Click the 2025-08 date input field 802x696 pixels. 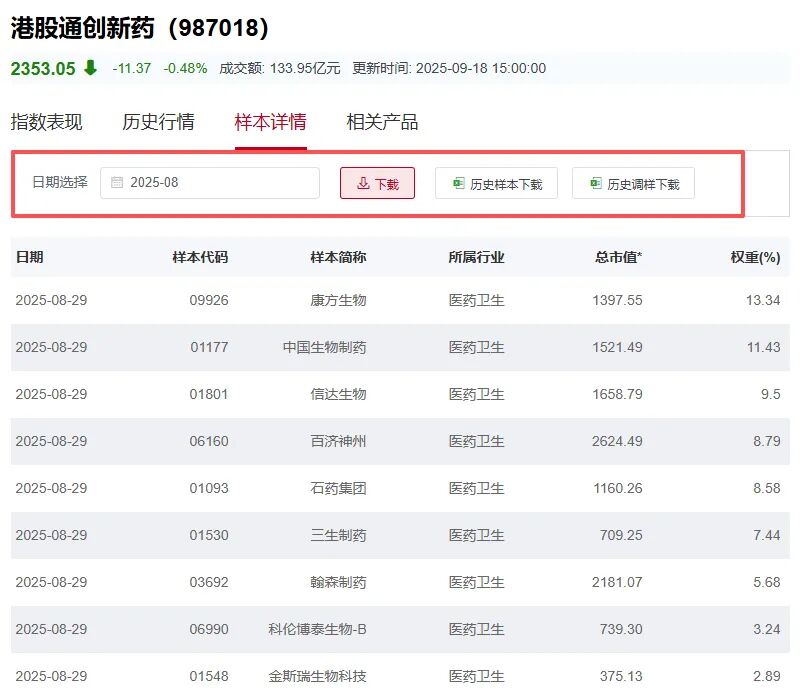pyautogui.click(x=210, y=183)
